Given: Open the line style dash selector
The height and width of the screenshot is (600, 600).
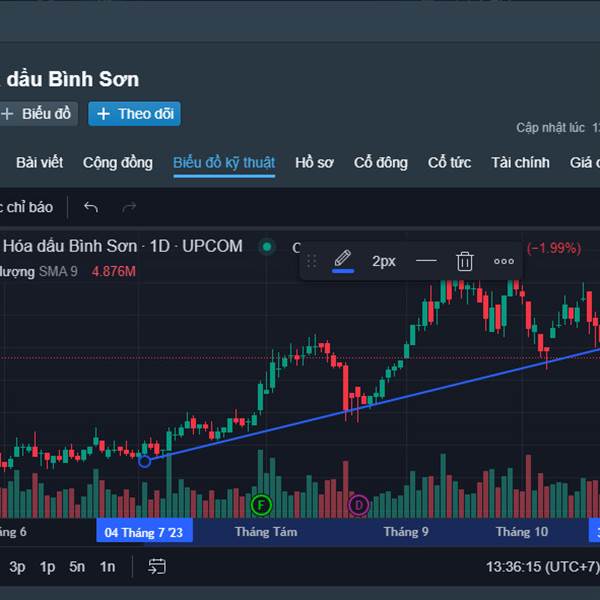Looking at the screenshot, I should [426, 261].
